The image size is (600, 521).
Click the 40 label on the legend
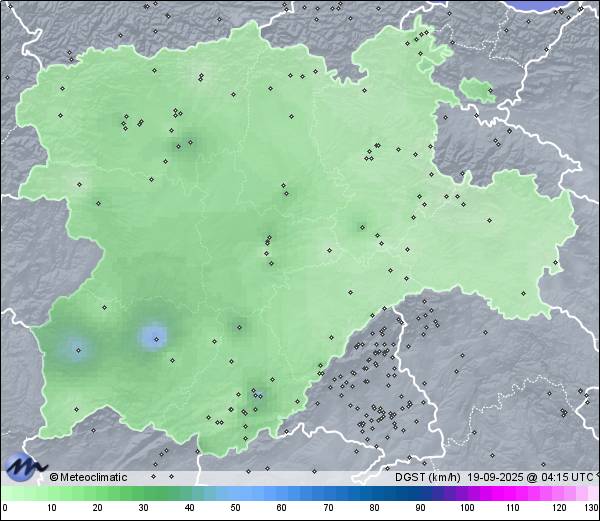click(189, 508)
